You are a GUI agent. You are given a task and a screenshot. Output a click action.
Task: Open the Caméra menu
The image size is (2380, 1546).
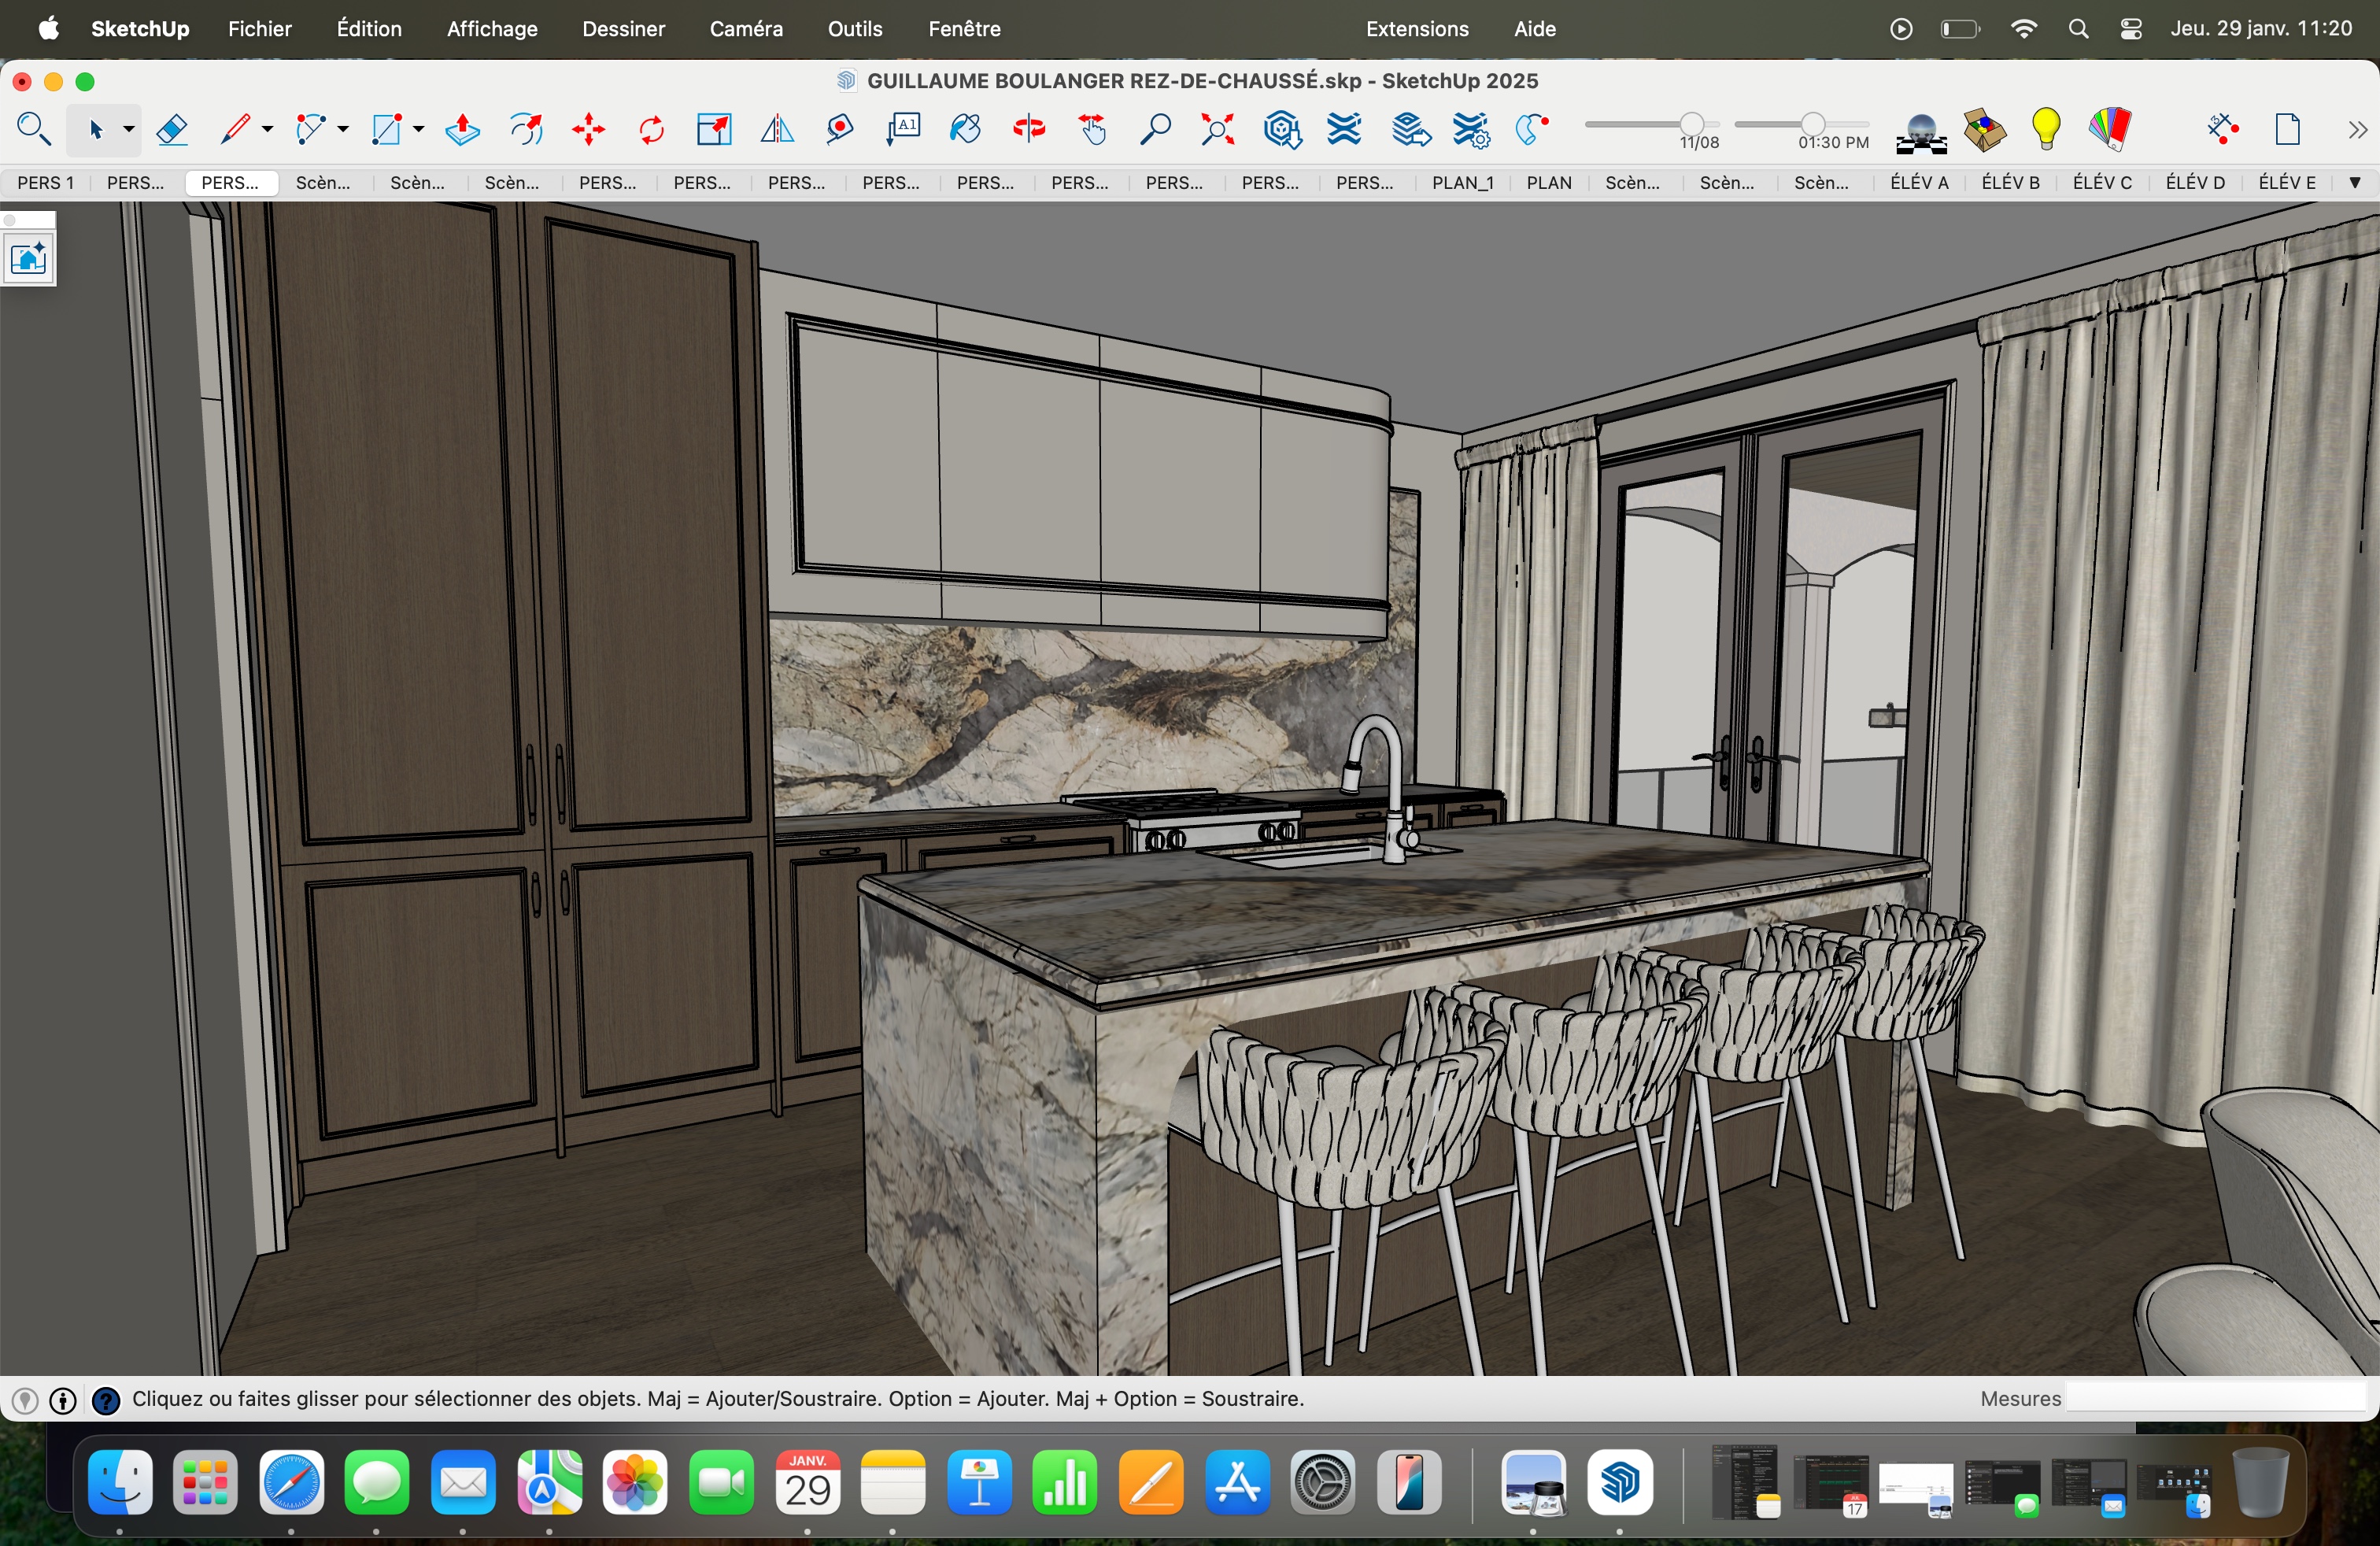[x=745, y=29]
